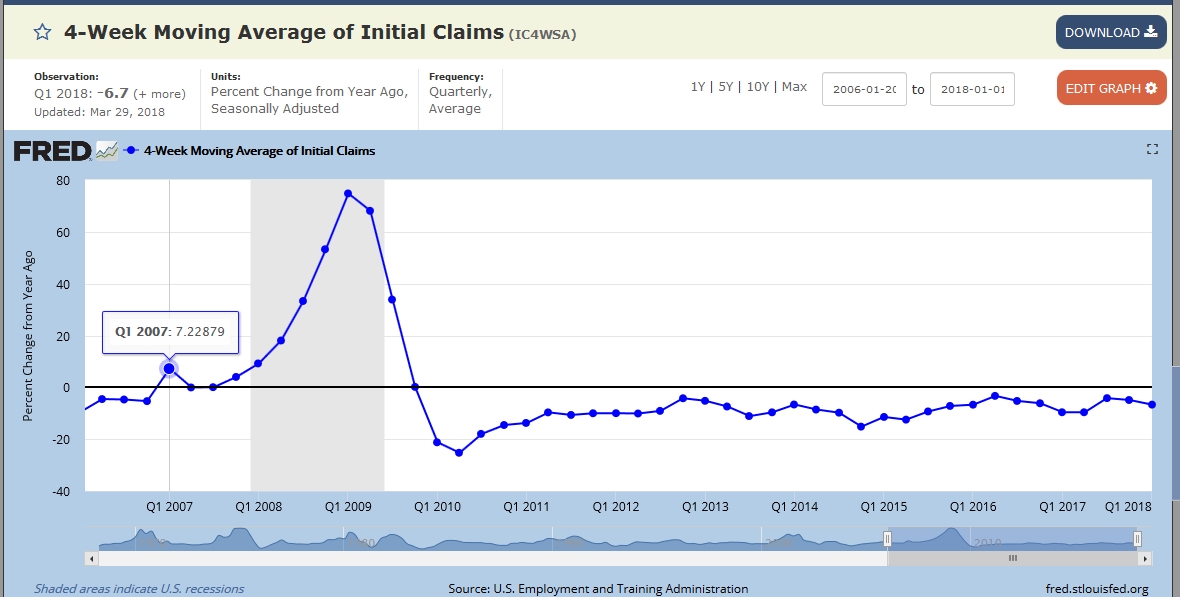Click the right arrow of the horizontal scrollbar
Viewport: 1180px width, 597px height.
click(x=1146, y=558)
